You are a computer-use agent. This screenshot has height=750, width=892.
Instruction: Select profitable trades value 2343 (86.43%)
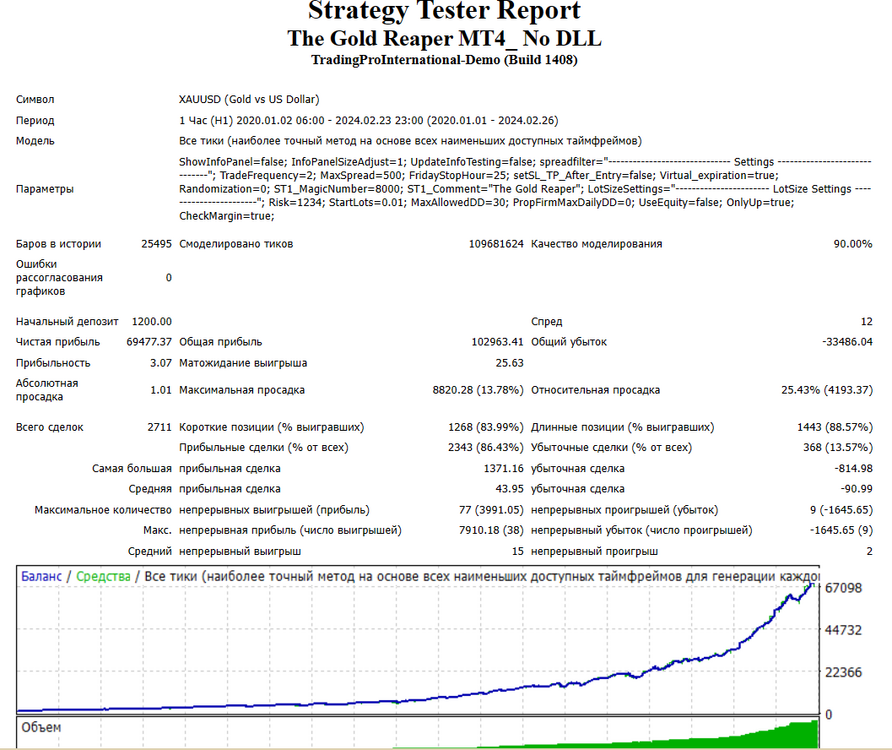(486, 448)
